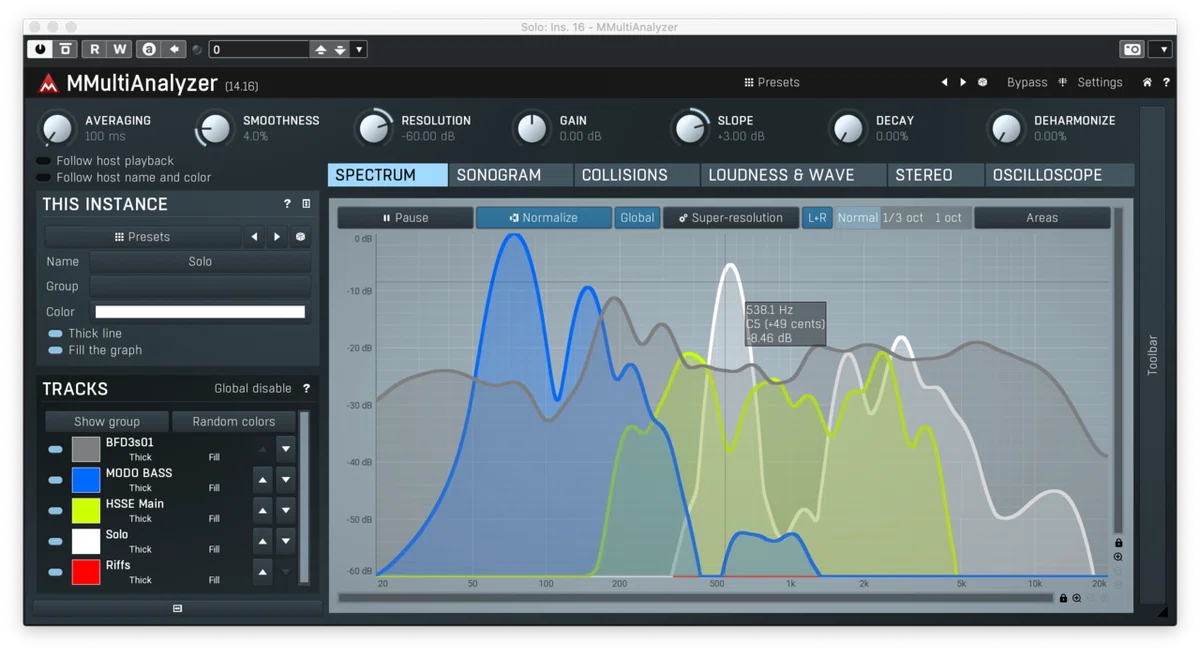Adjust the Averaging knob
The width and height of the screenshot is (1200, 653).
[57, 129]
